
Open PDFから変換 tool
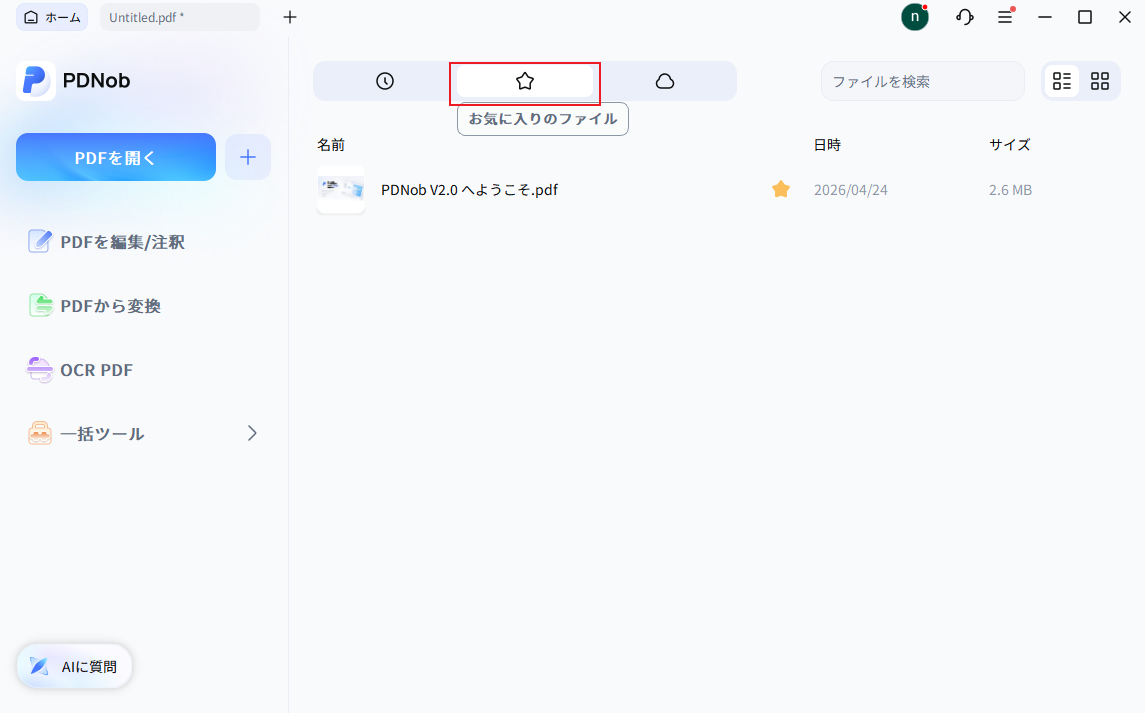(x=94, y=305)
